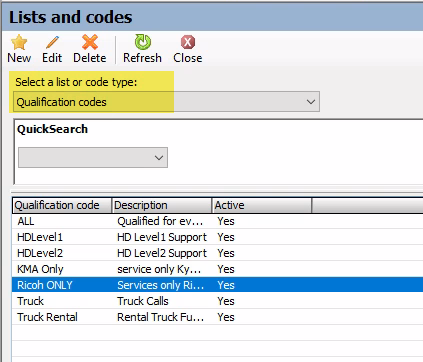Click the Edit pencil icon
Screen dimensions: 423x362
click(52, 43)
